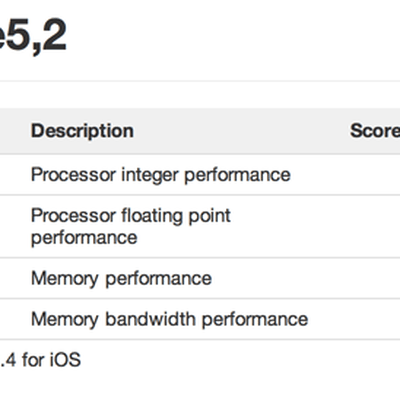Select the Score column header
The height and width of the screenshot is (400, 400).
(x=375, y=131)
